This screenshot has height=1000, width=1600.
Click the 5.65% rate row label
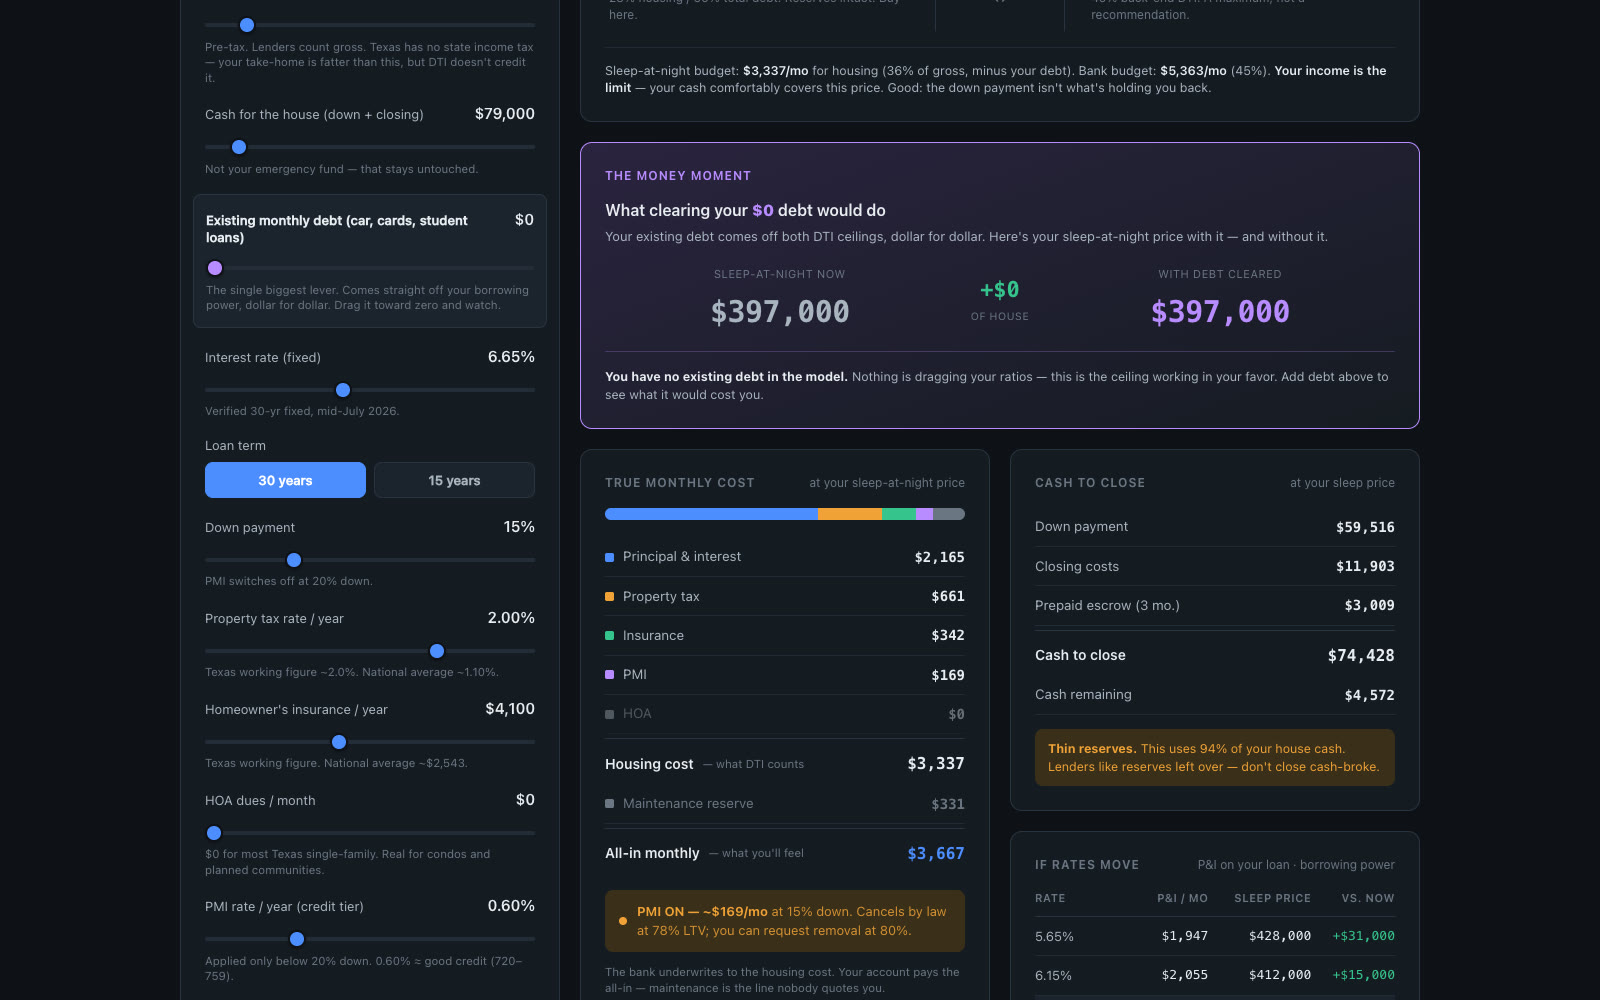tap(1054, 937)
